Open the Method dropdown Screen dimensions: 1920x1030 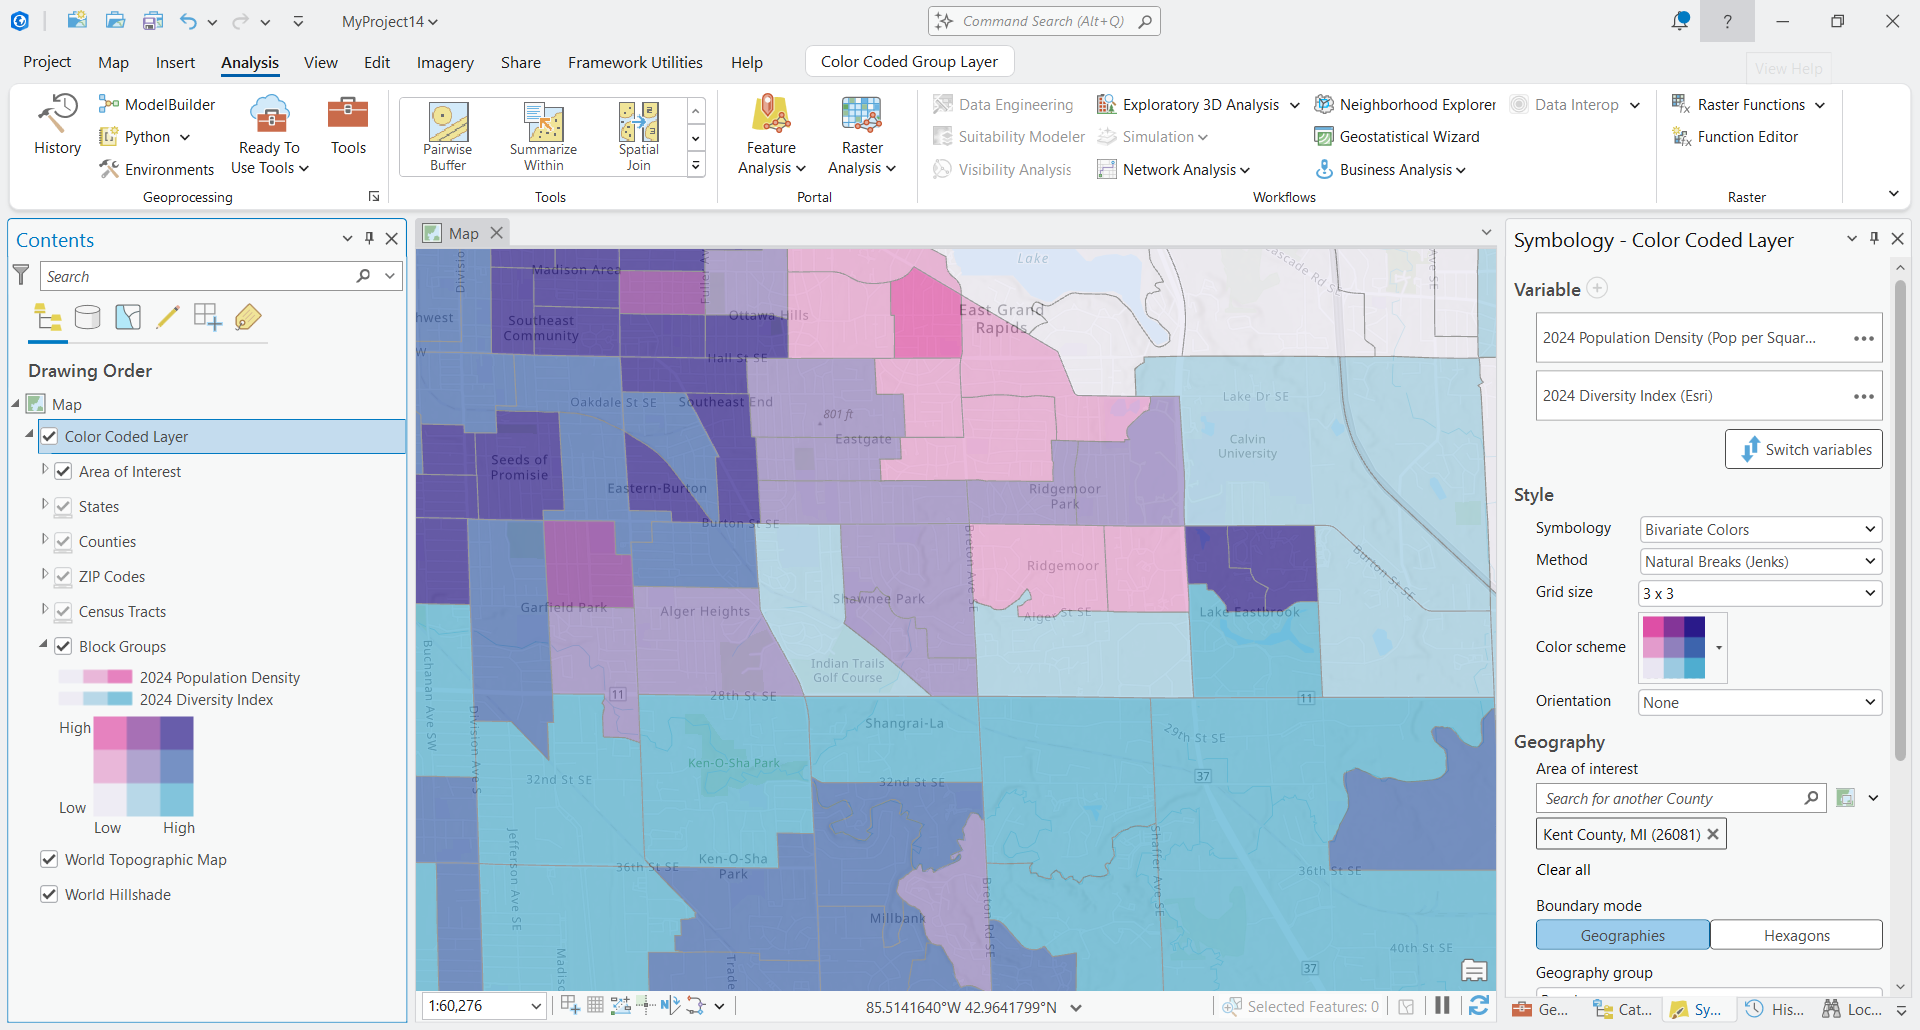(x=1760, y=561)
